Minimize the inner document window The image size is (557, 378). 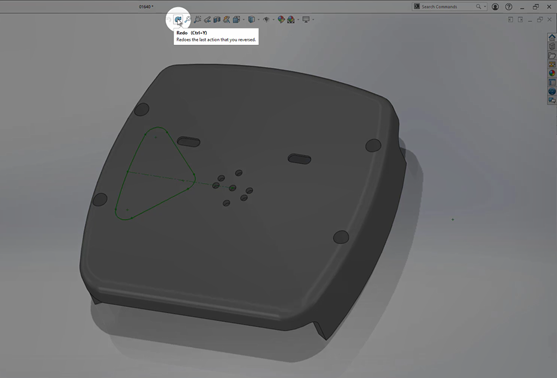pos(530,20)
